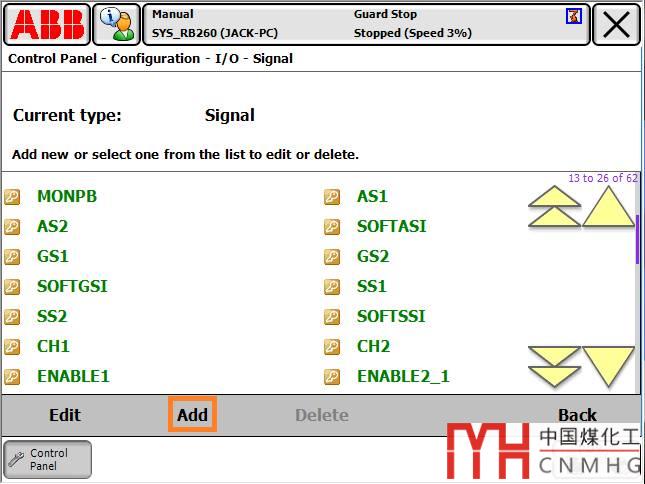Move down one row with single down arrow
This screenshot has width=645, height=484.
pos(608,366)
